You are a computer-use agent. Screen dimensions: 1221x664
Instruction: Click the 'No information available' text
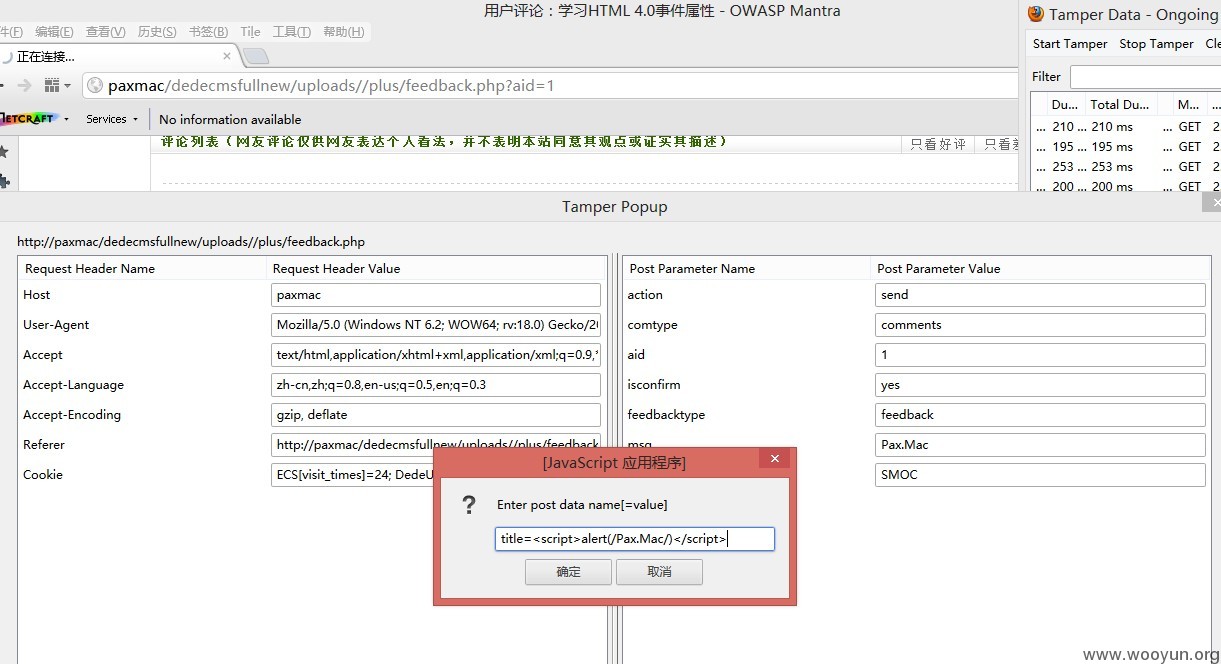pos(230,119)
